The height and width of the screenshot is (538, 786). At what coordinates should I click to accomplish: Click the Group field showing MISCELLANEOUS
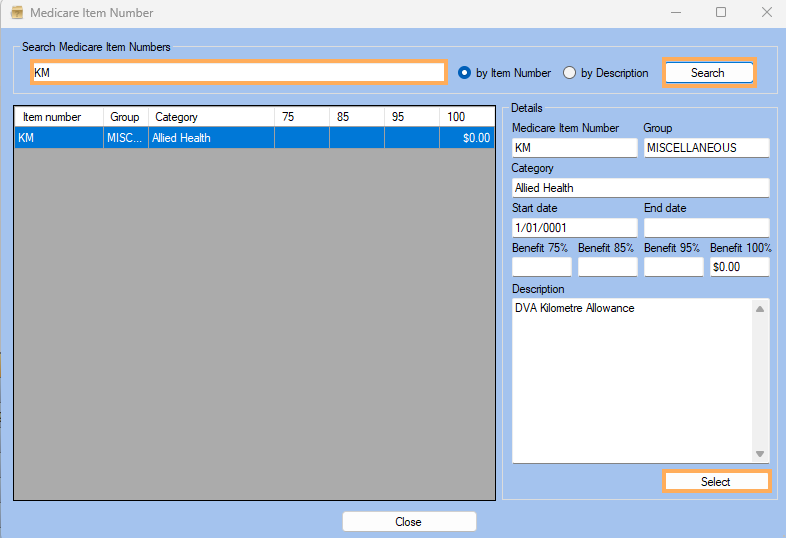706,148
